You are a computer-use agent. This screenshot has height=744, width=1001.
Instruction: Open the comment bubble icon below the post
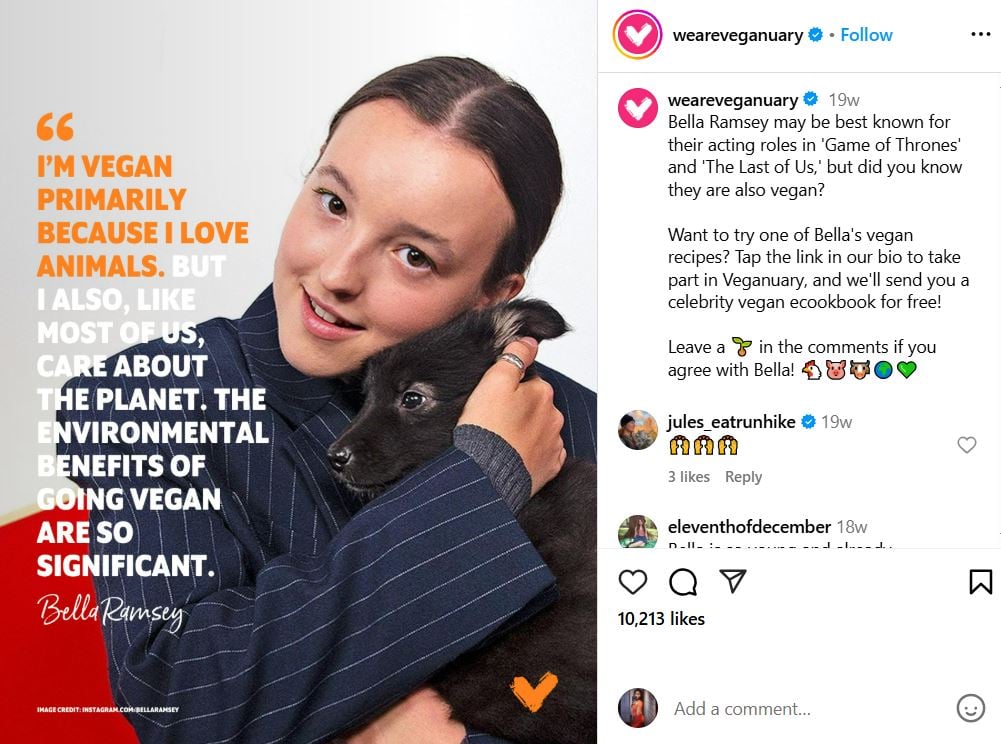pos(682,582)
